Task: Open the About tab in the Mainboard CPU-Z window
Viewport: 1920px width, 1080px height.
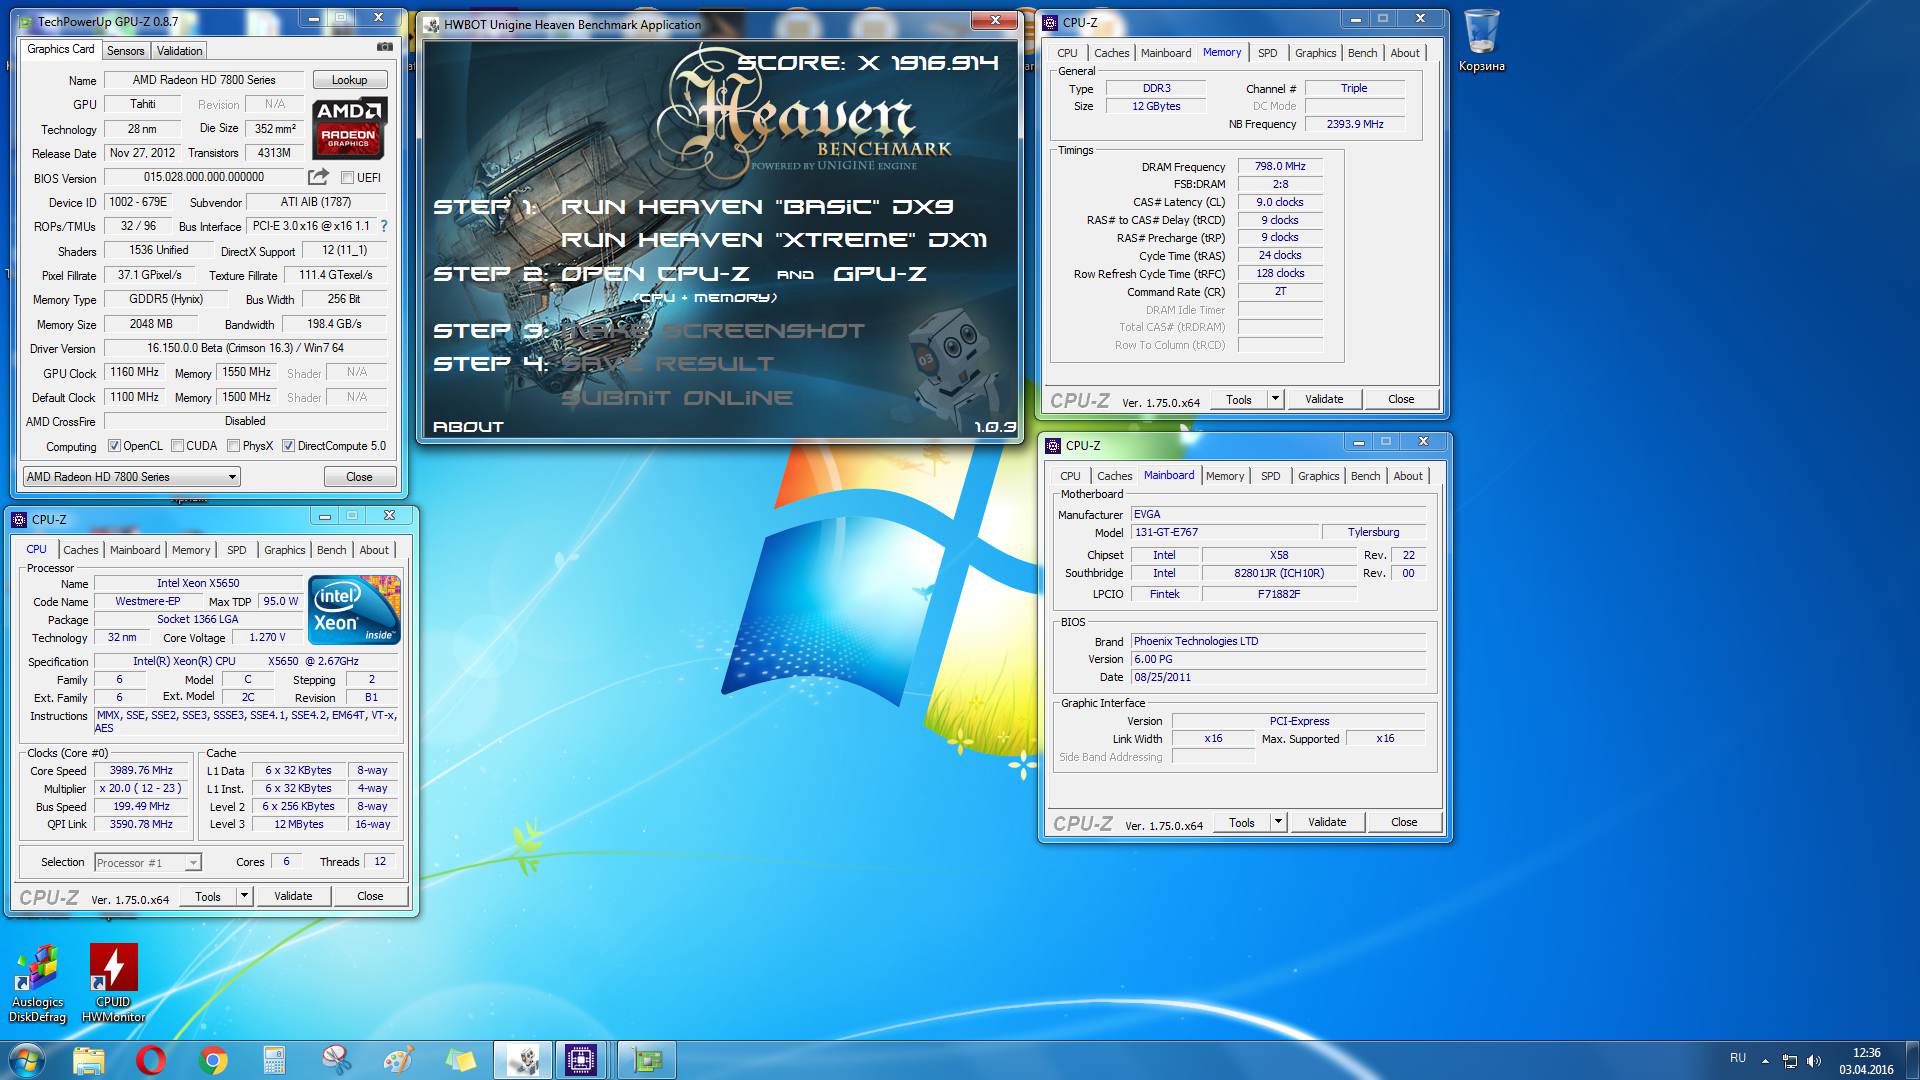Action: tap(1408, 476)
